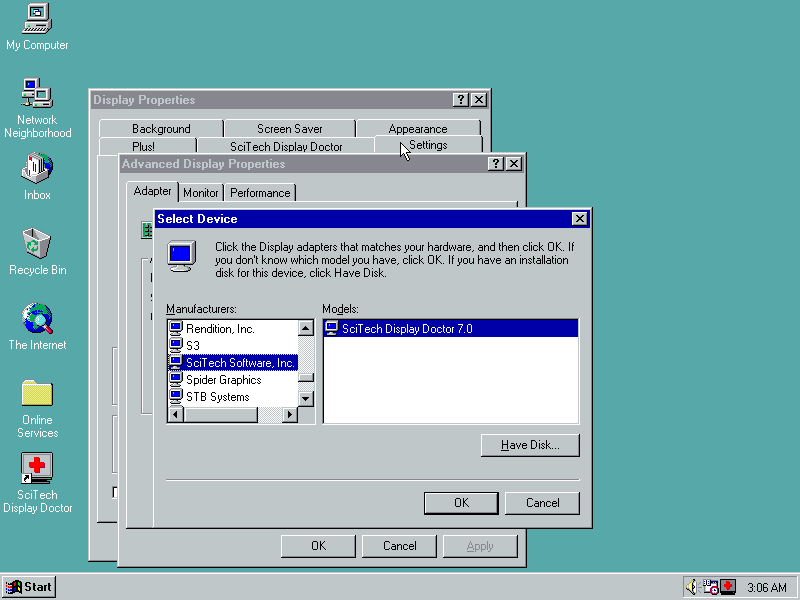
Task: Select the Inbox desktop icon
Action: tap(37, 168)
